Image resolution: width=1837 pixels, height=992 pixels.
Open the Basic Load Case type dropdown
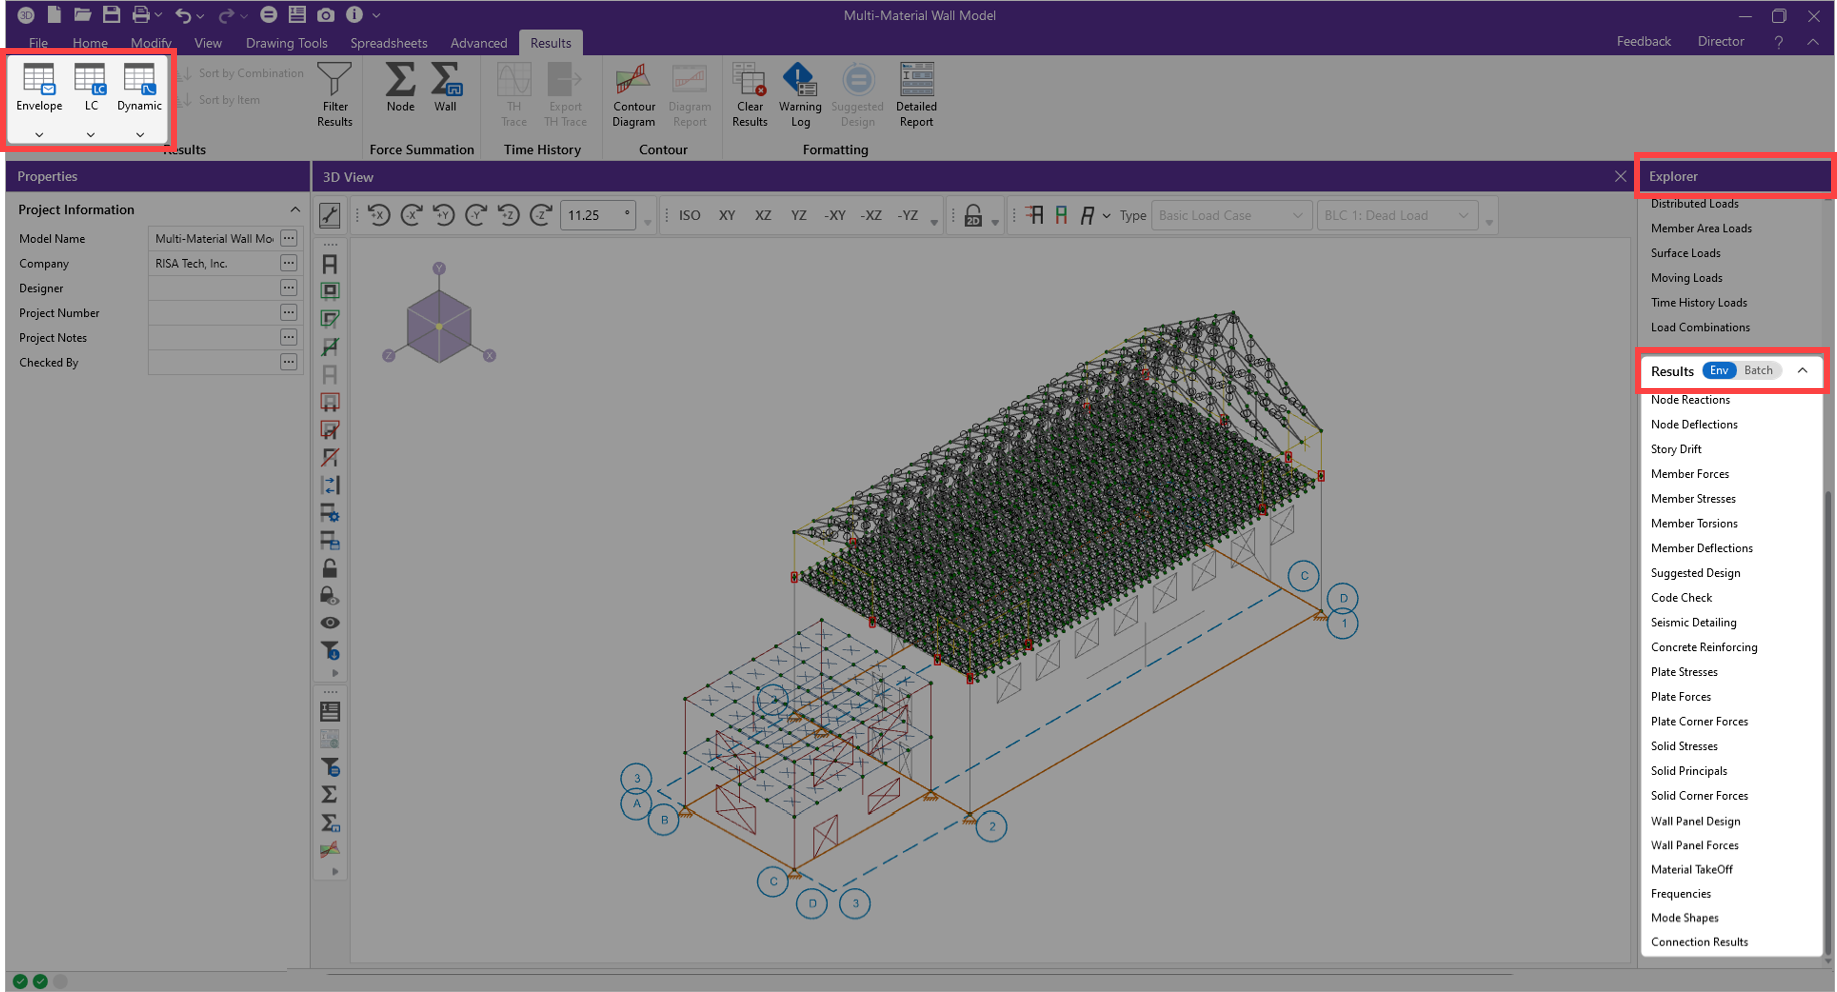tap(1230, 216)
